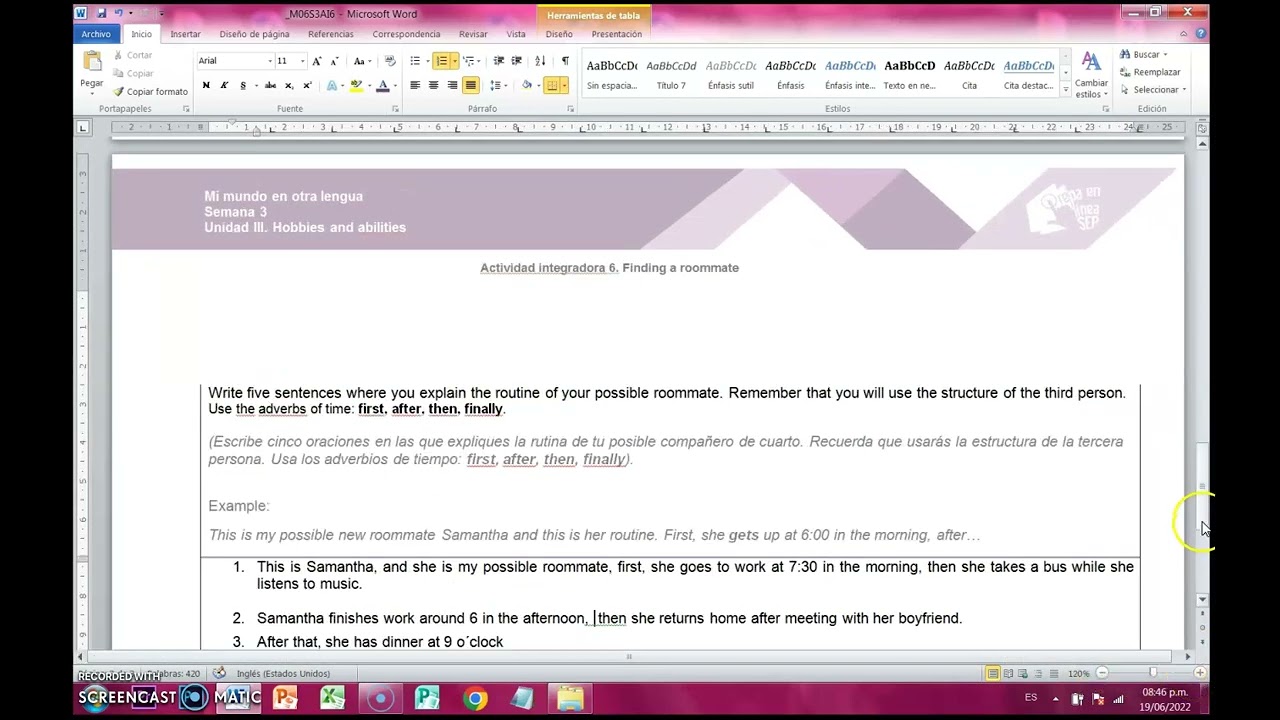The image size is (1280, 720).
Task: Open Excel from taskbar
Action: (x=333, y=698)
